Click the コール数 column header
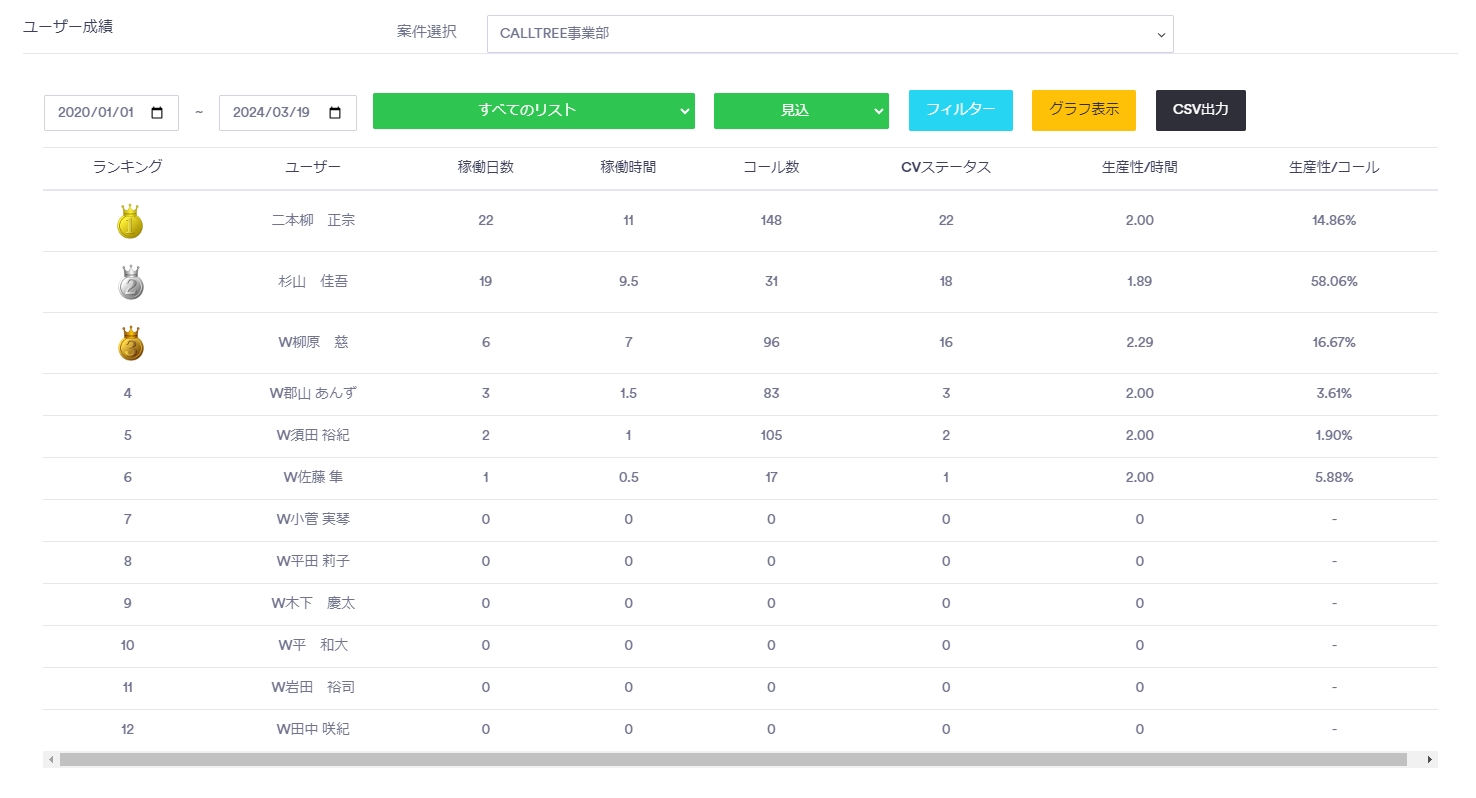 (771, 168)
